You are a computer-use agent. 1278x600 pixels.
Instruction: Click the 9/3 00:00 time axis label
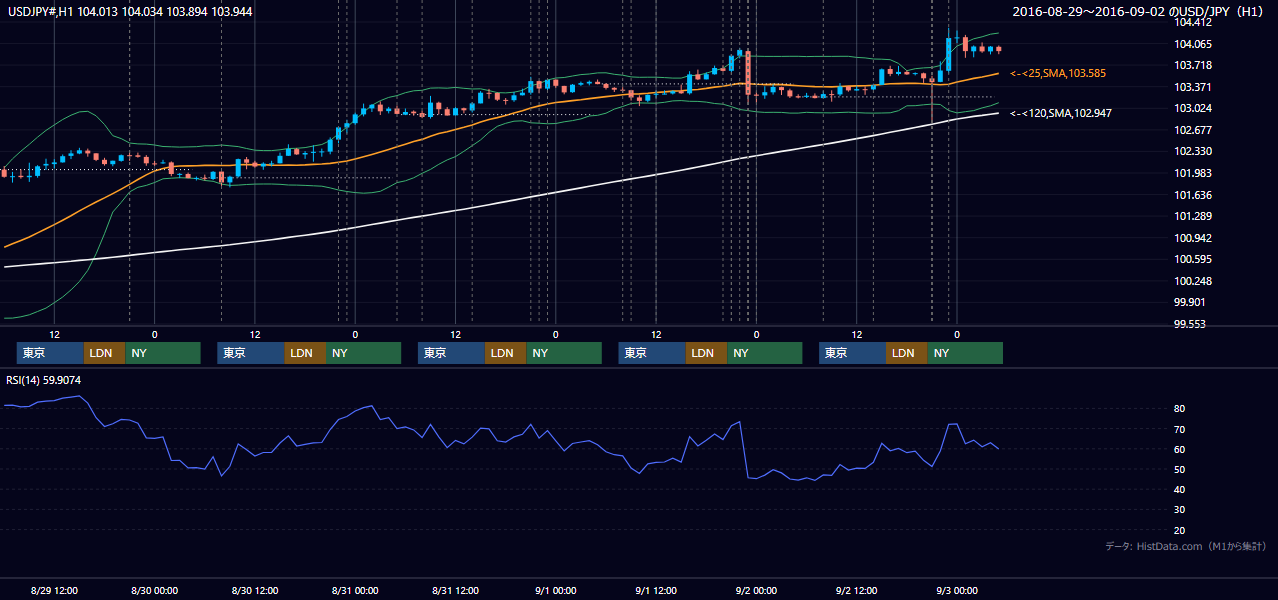tap(957, 590)
